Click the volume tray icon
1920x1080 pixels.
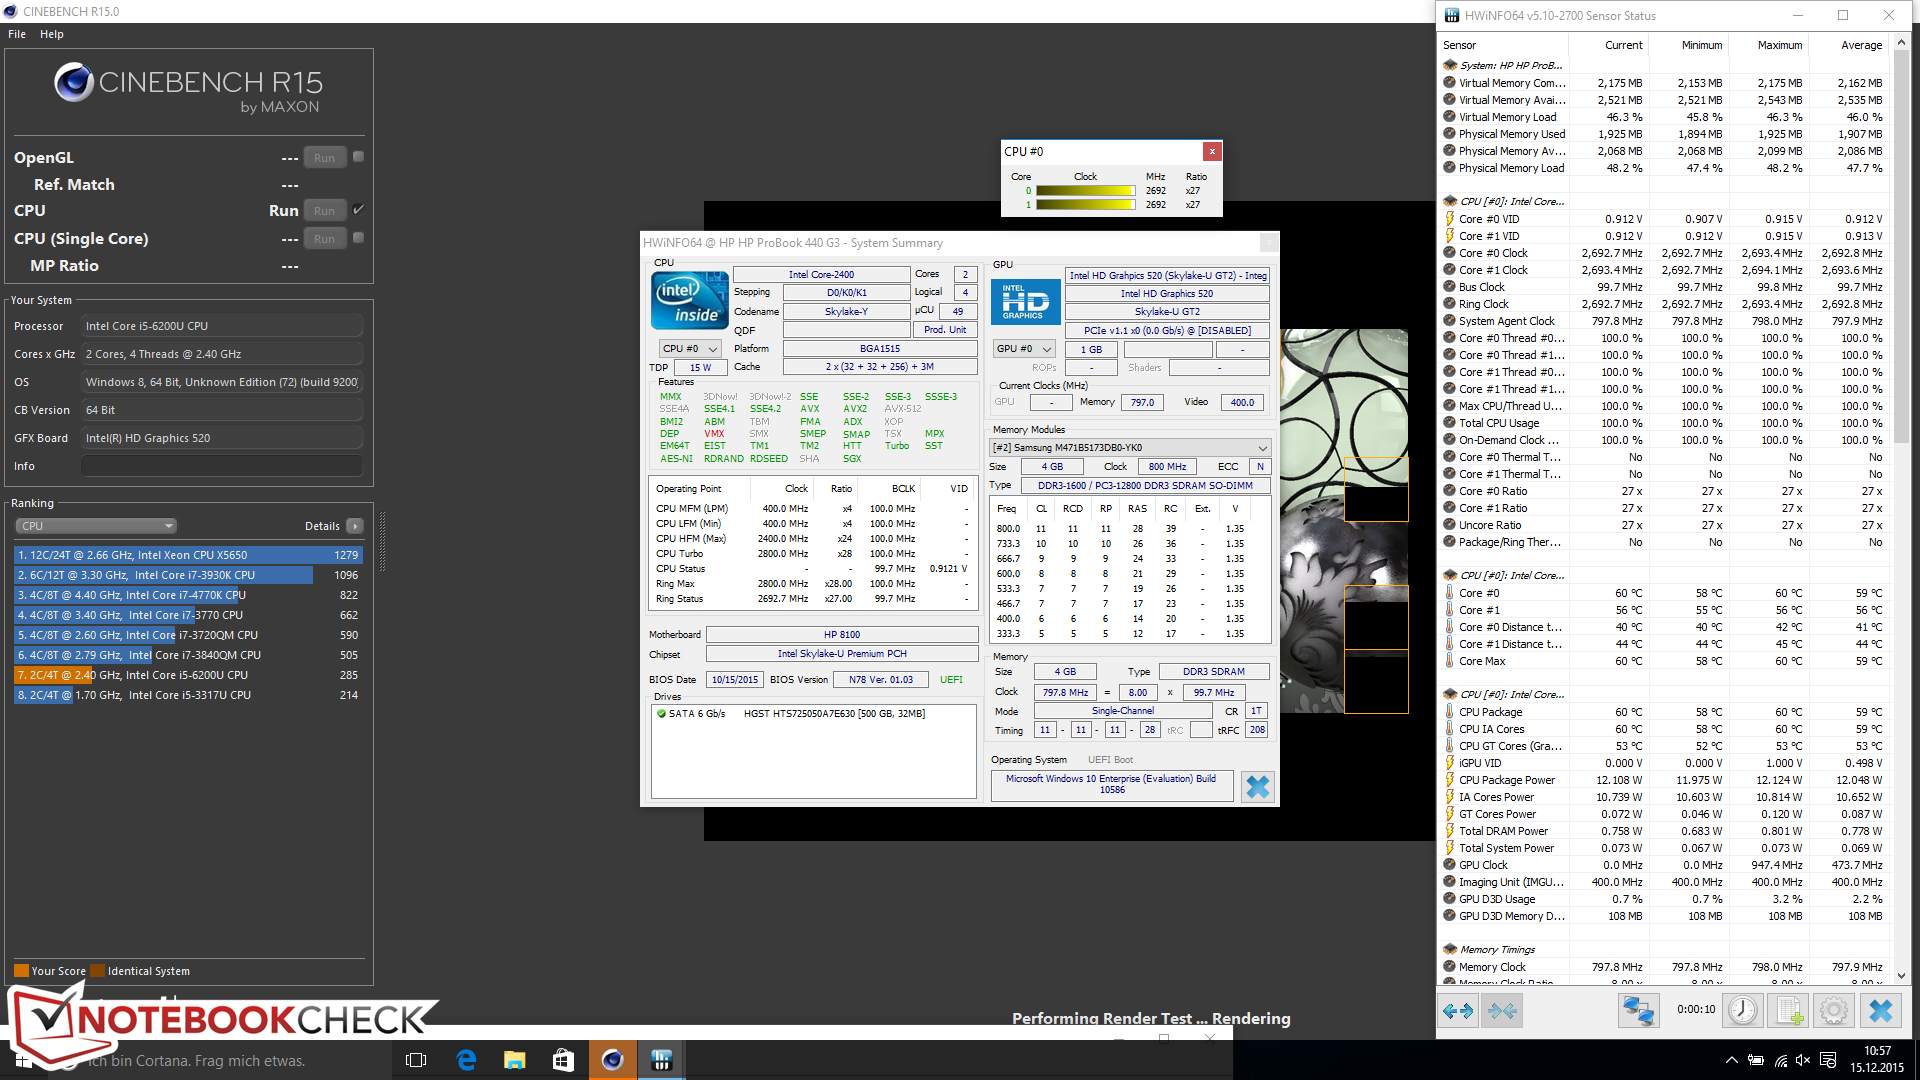[1803, 1060]
